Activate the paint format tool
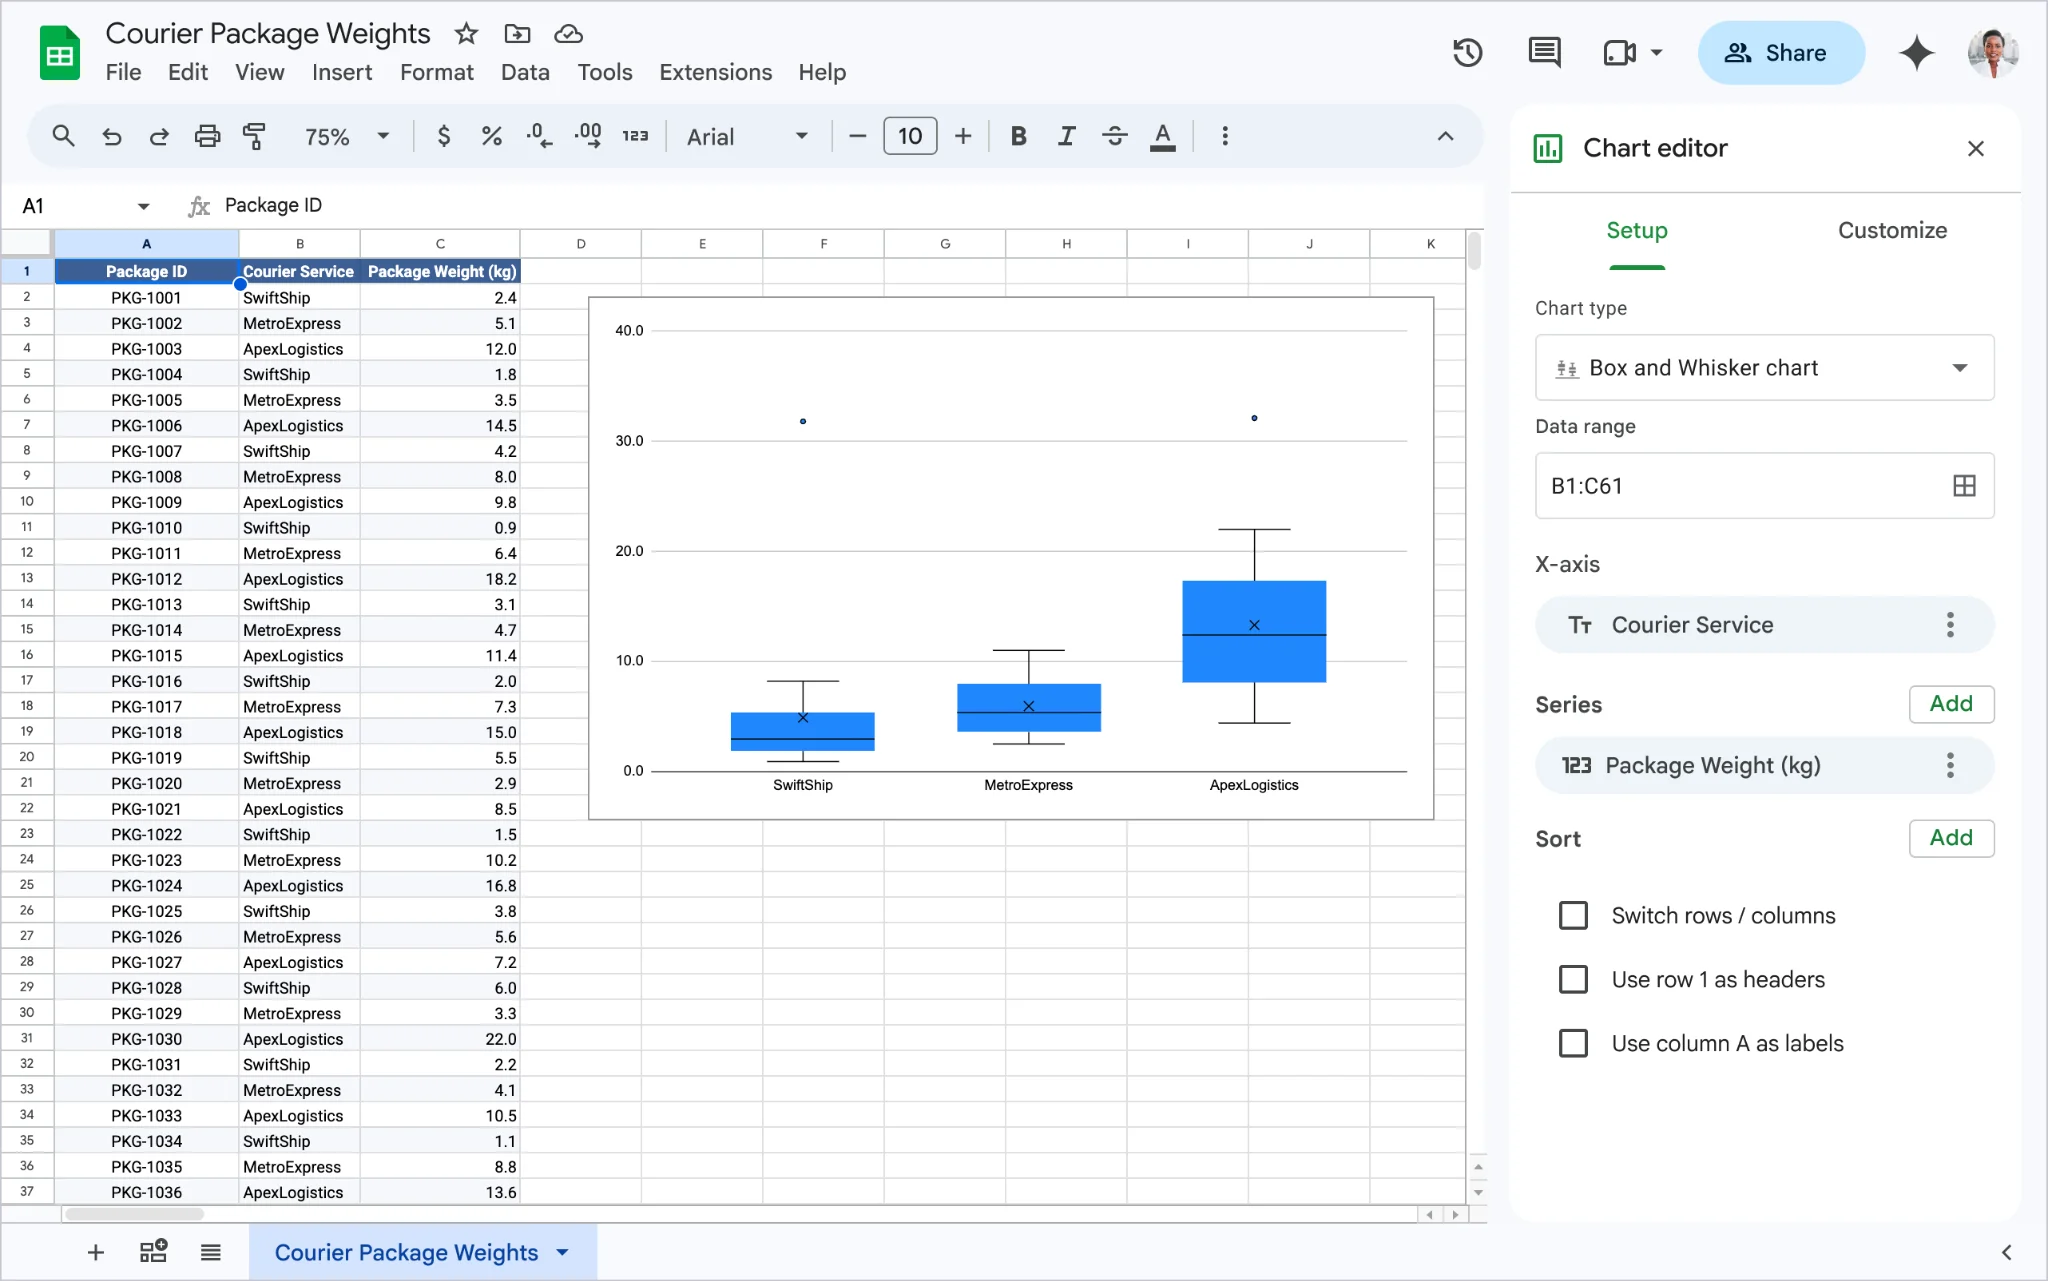This screenshot has height=1281, width=2048. (x=255, y=136)
